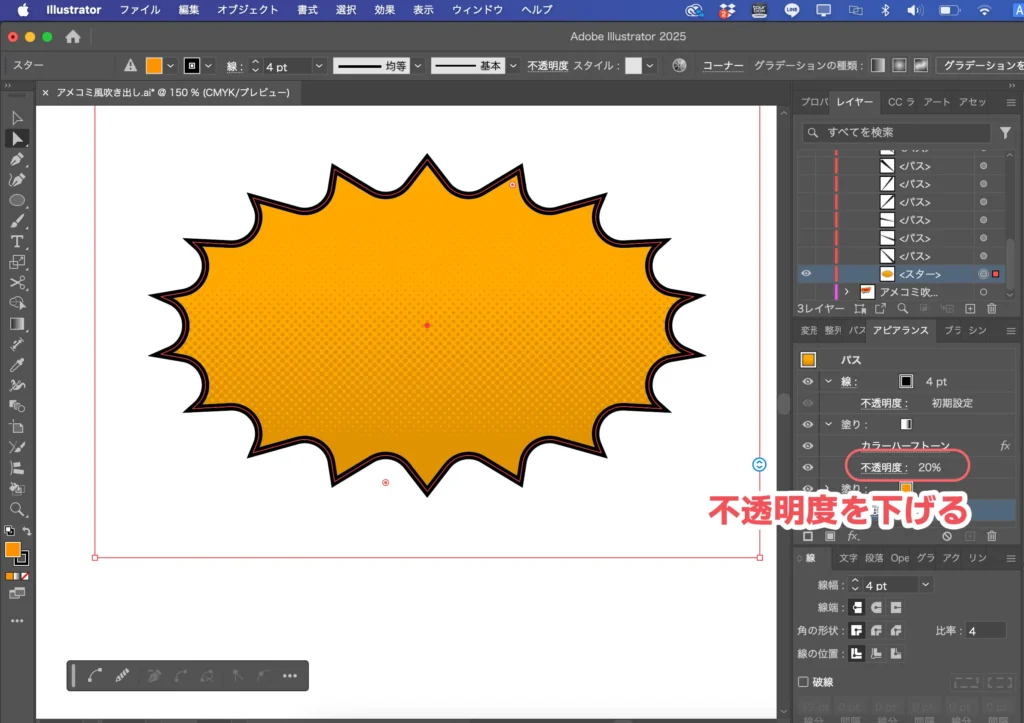
Task: Hide the スター layer with eye icon
Action: [x=807, y=274]
